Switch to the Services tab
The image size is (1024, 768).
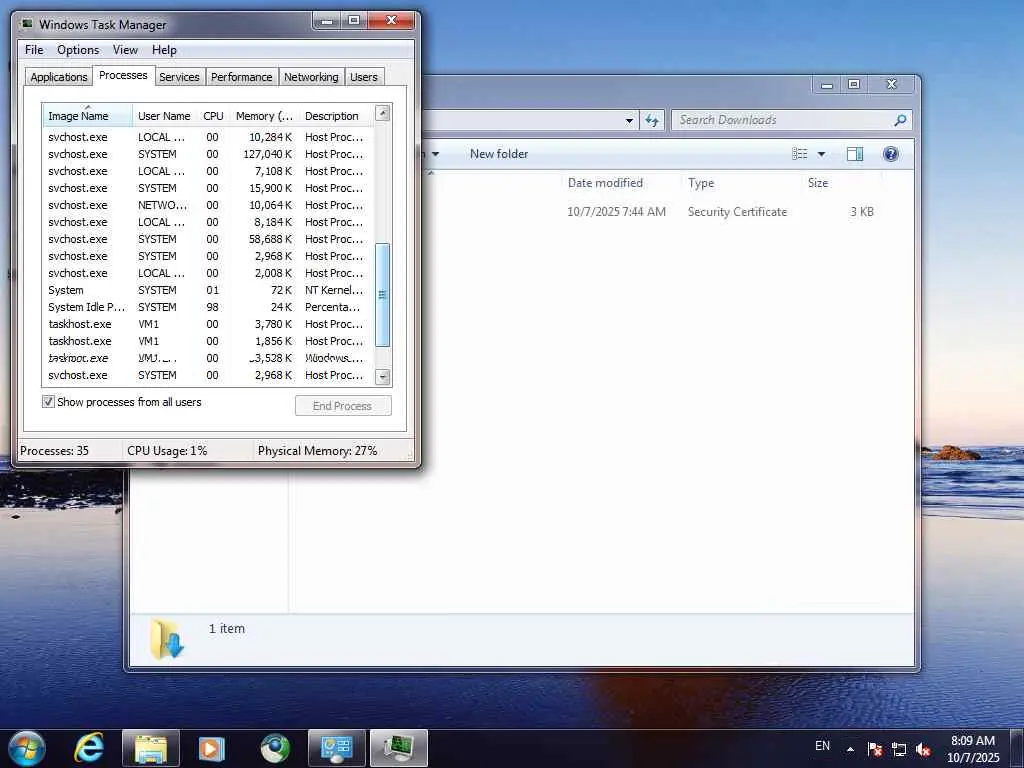(179, 77)
